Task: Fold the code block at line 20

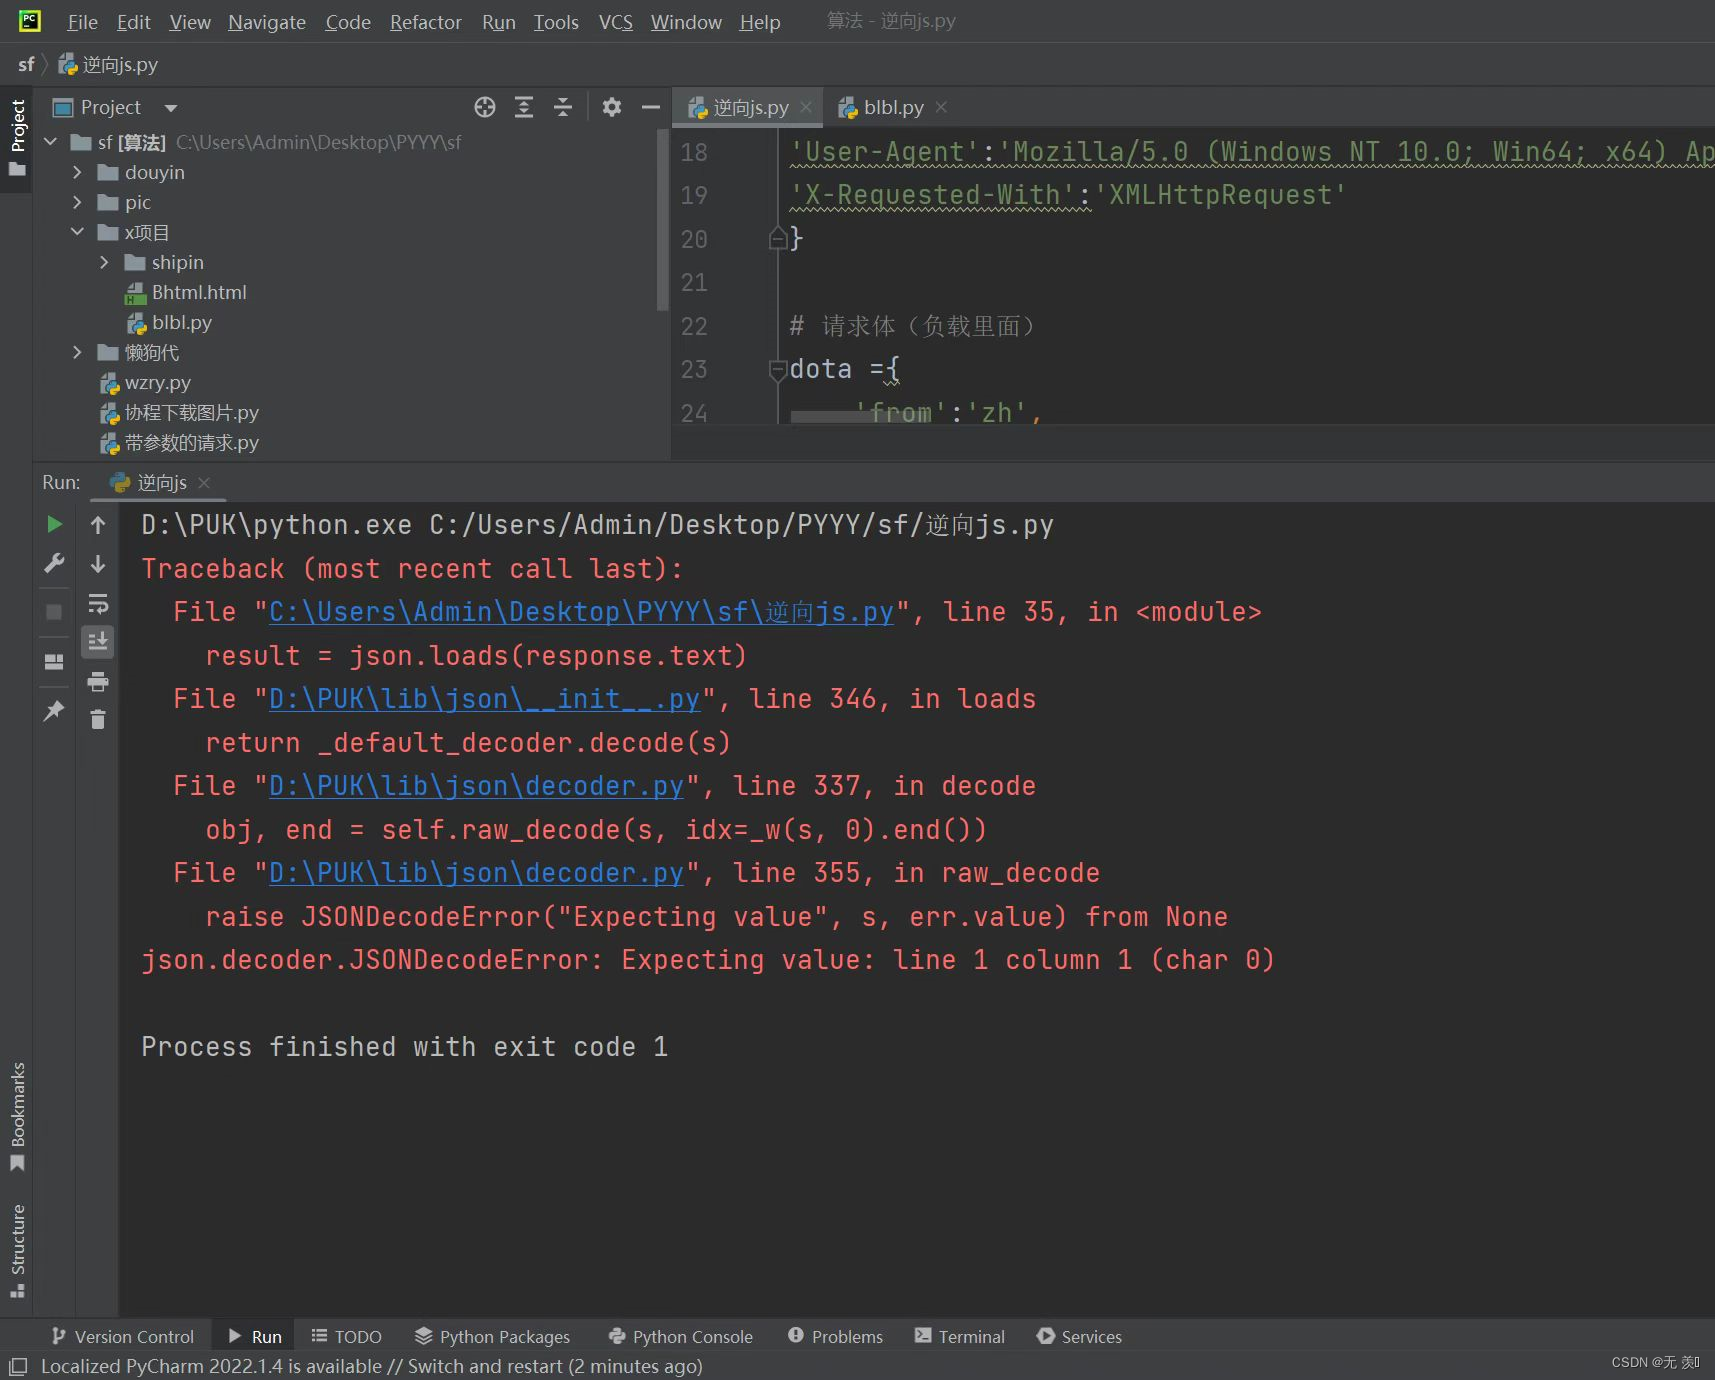Action: (778, 238)
